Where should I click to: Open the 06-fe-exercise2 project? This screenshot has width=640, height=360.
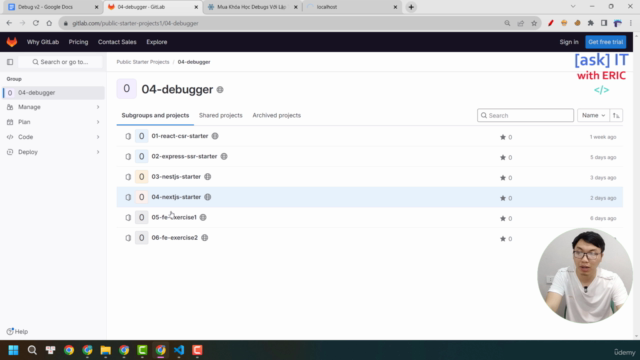click(175, 238)
